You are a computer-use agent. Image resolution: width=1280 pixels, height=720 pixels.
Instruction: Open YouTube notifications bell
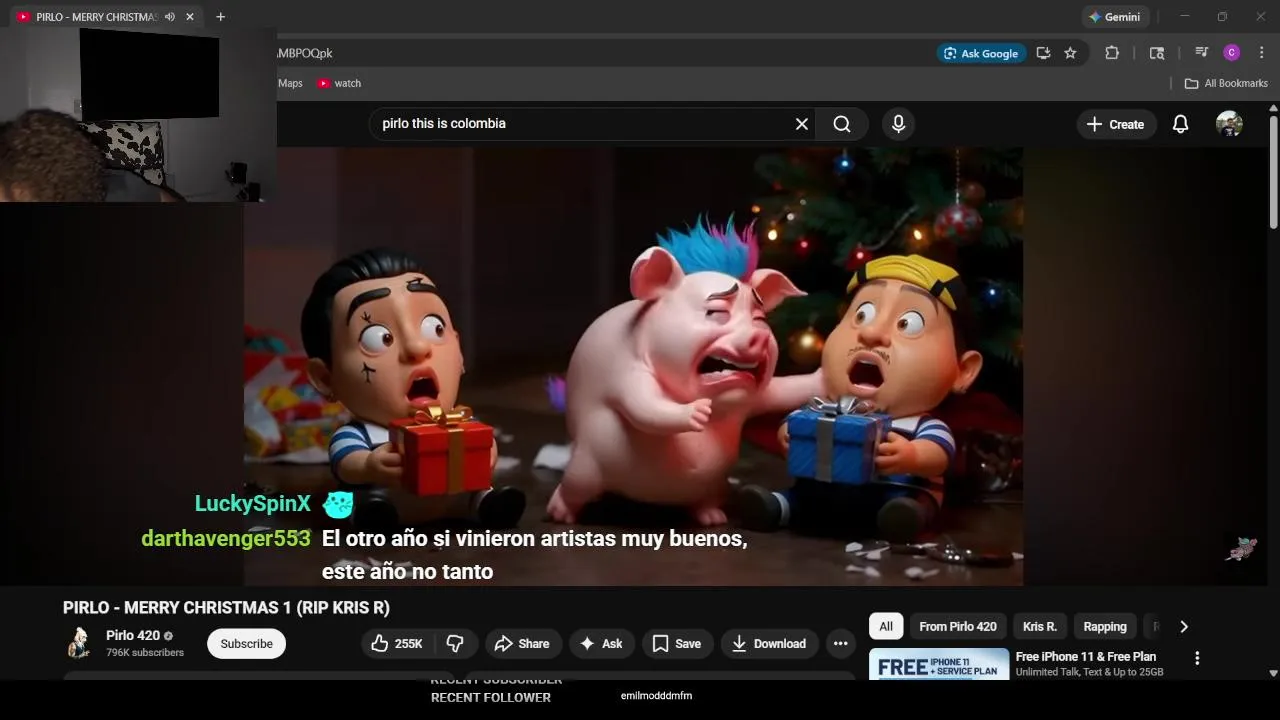click(x=1180, y=124)
